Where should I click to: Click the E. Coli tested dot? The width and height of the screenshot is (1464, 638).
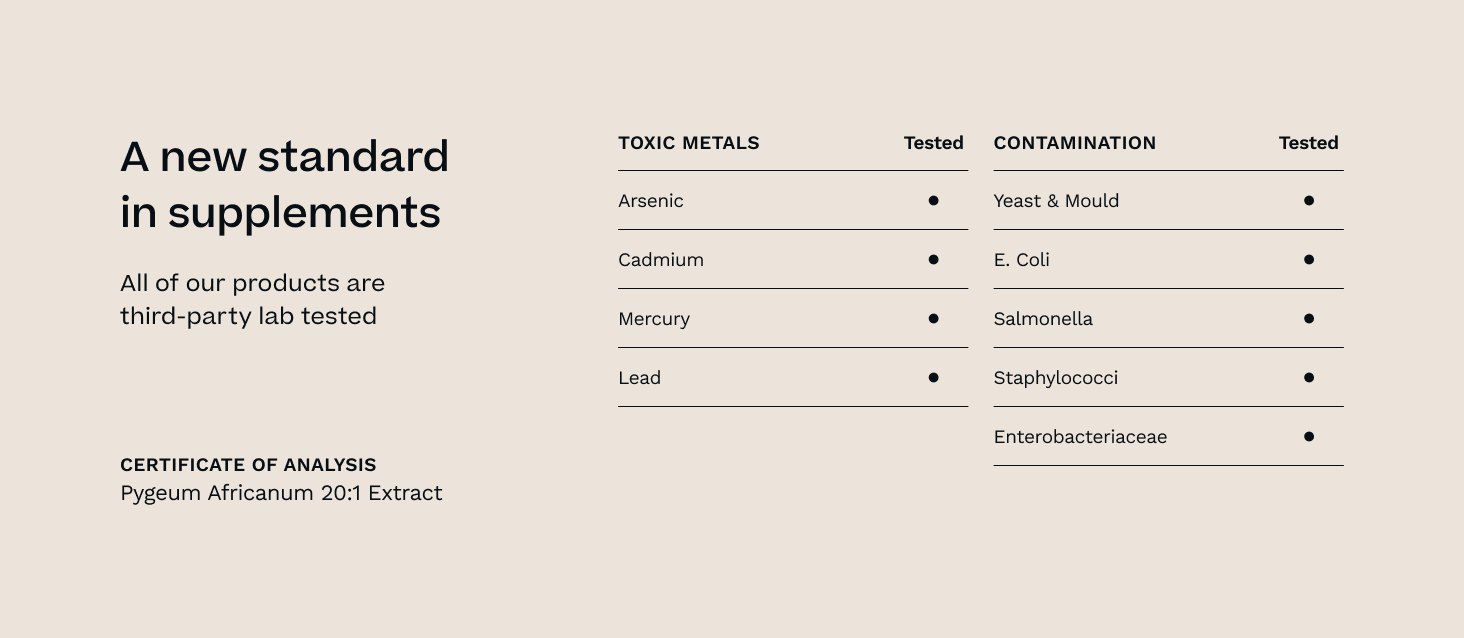(1308, 260)
